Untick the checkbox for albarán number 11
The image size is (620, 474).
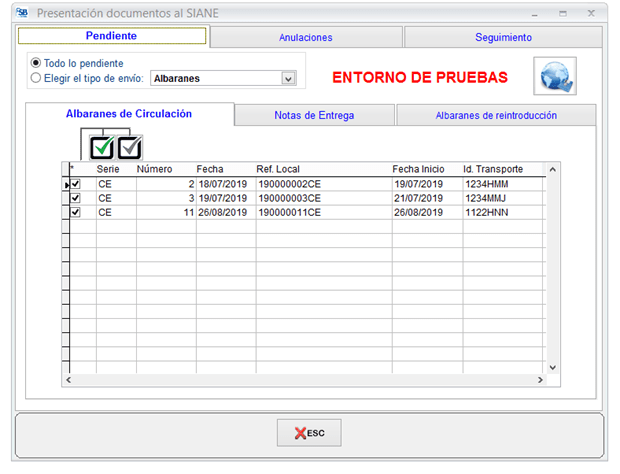click(x=76, y=212)
